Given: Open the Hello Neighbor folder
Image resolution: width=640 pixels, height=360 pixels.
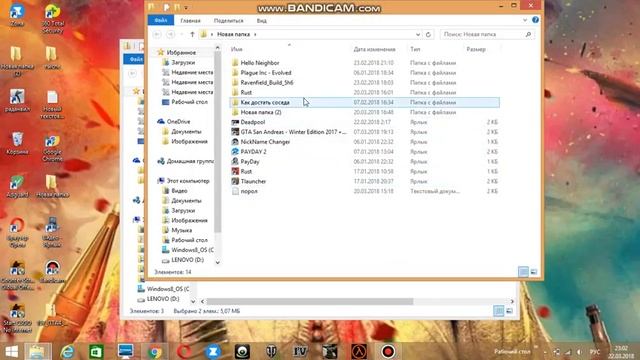Looking at the screenshot, I should click(x=260, y=63).
